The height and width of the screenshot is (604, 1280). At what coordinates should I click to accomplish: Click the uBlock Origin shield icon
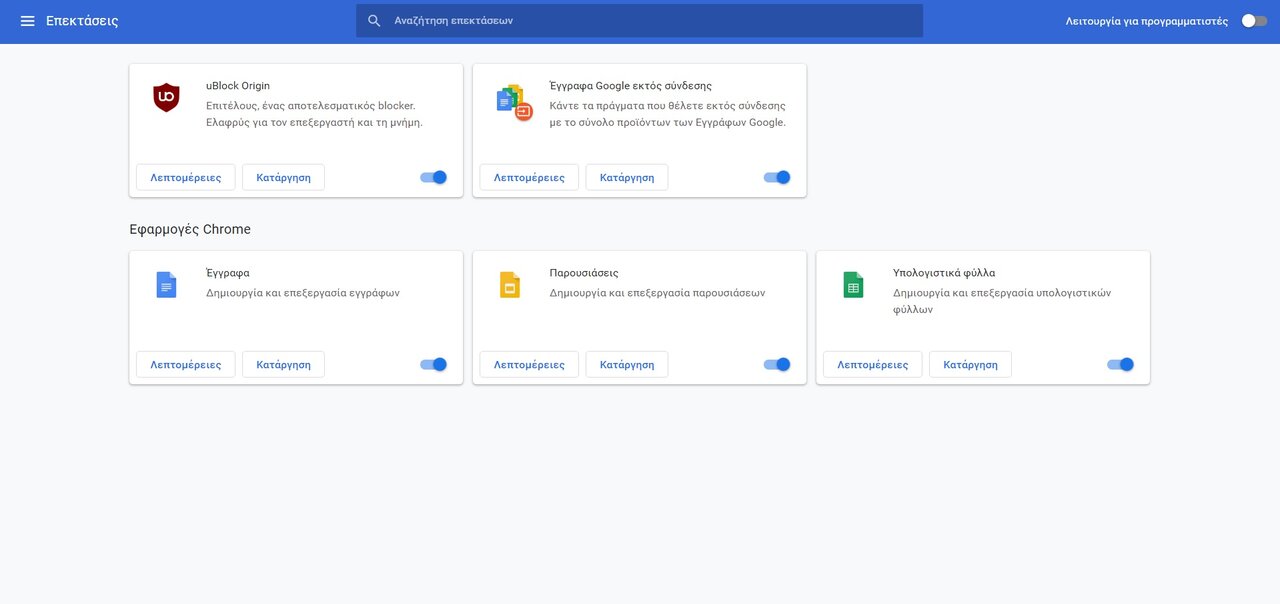click(166, 98)
